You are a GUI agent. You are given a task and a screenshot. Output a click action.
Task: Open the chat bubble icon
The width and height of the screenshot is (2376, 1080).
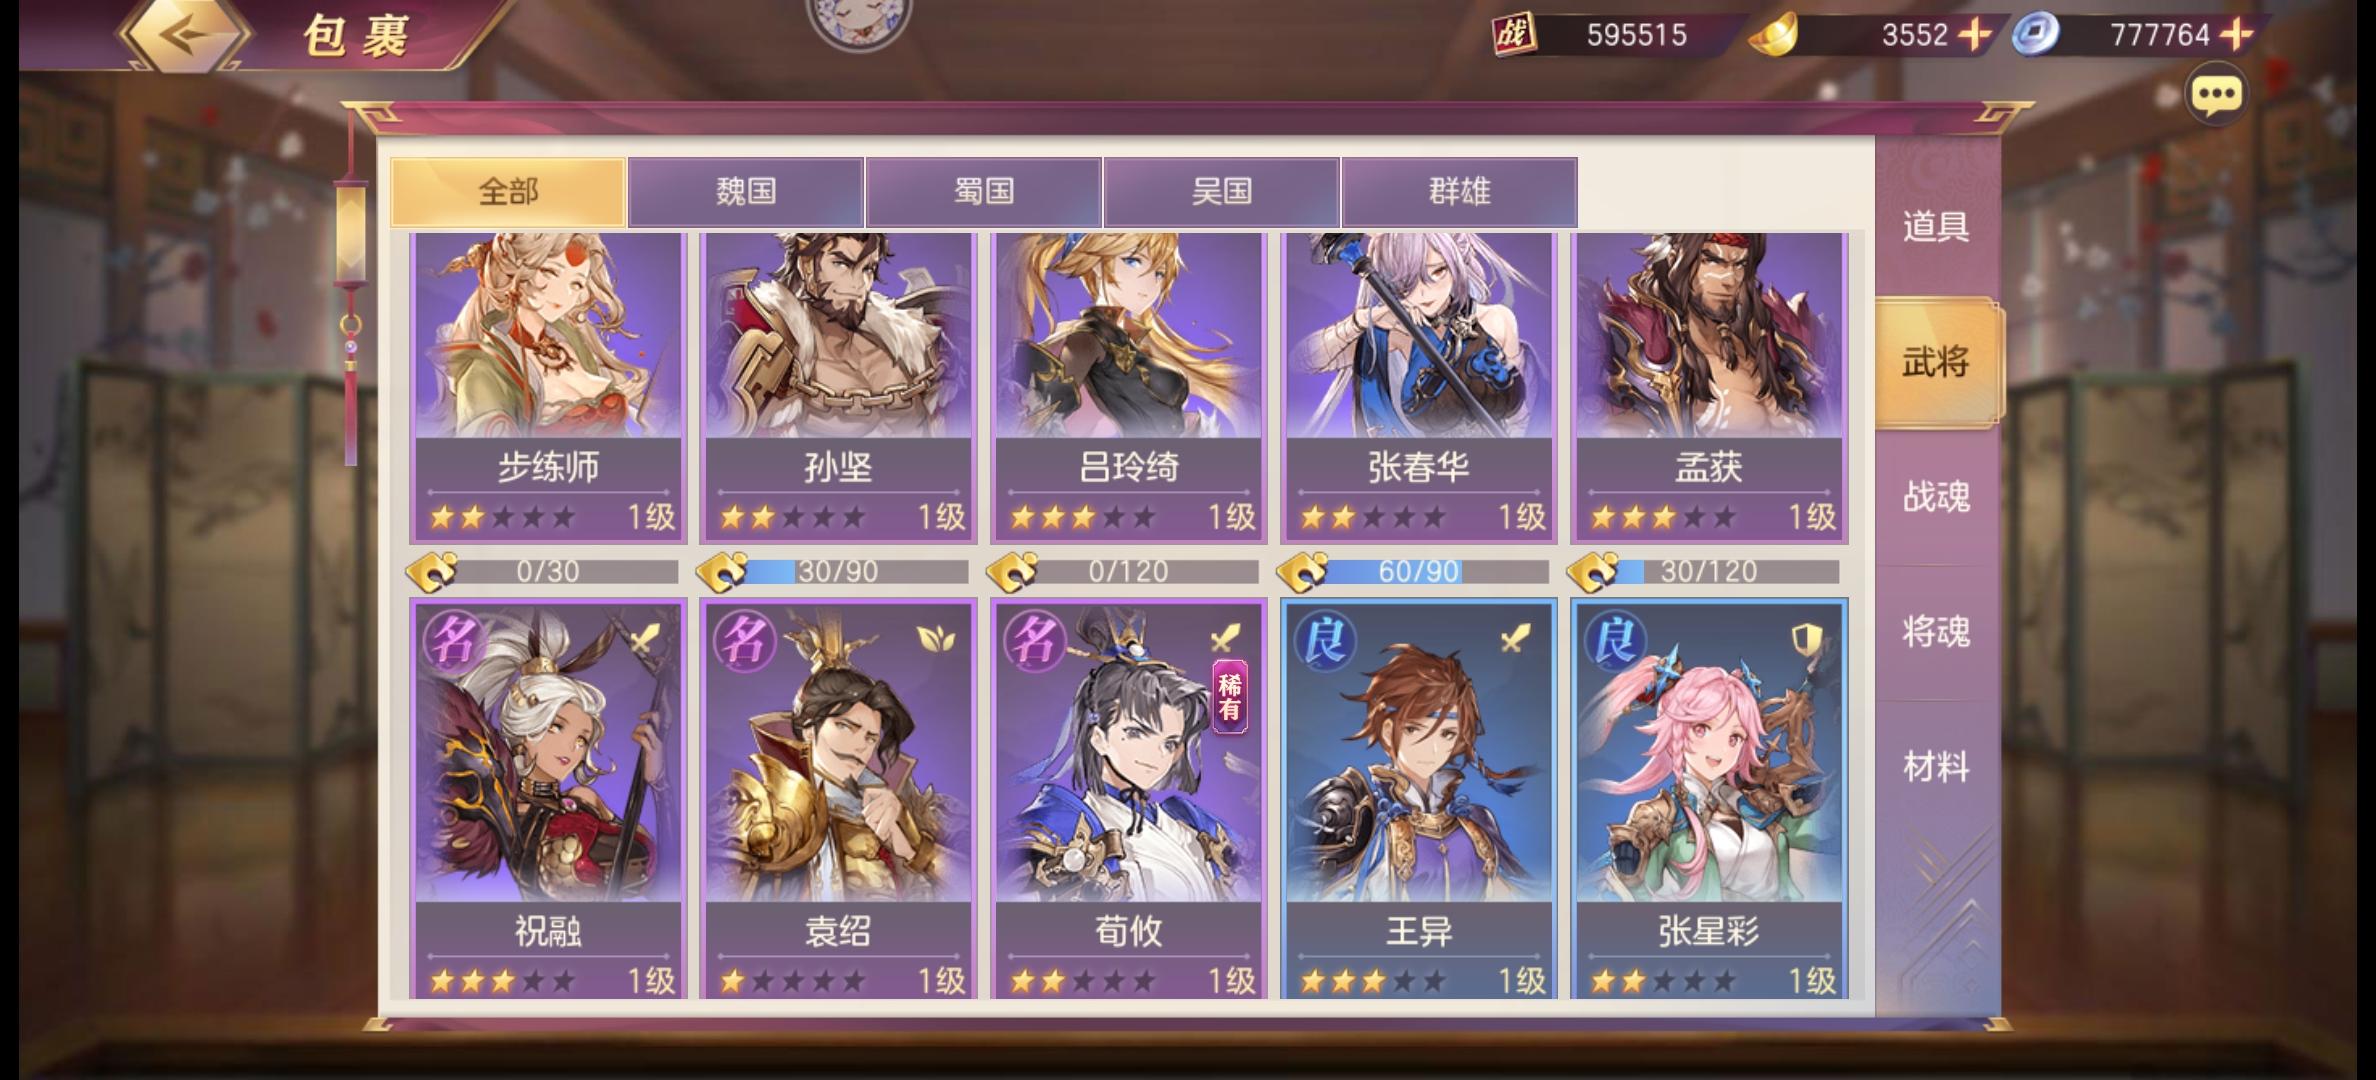tap(2217, 96)
